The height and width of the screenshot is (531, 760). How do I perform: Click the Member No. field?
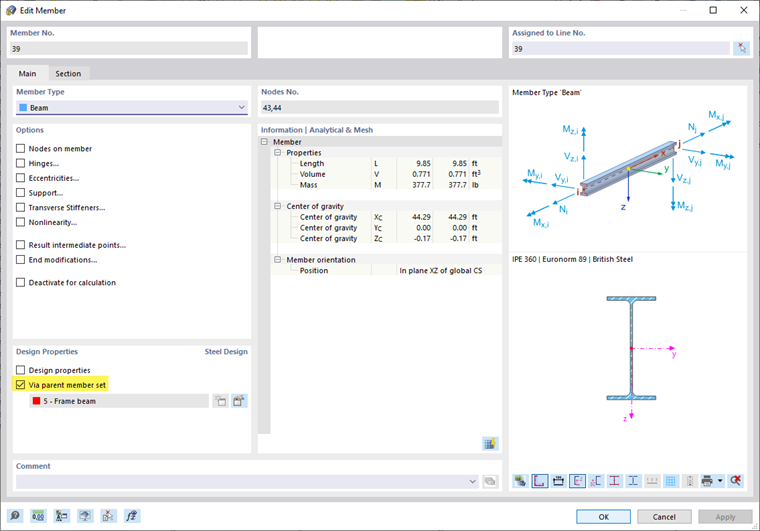129,48
